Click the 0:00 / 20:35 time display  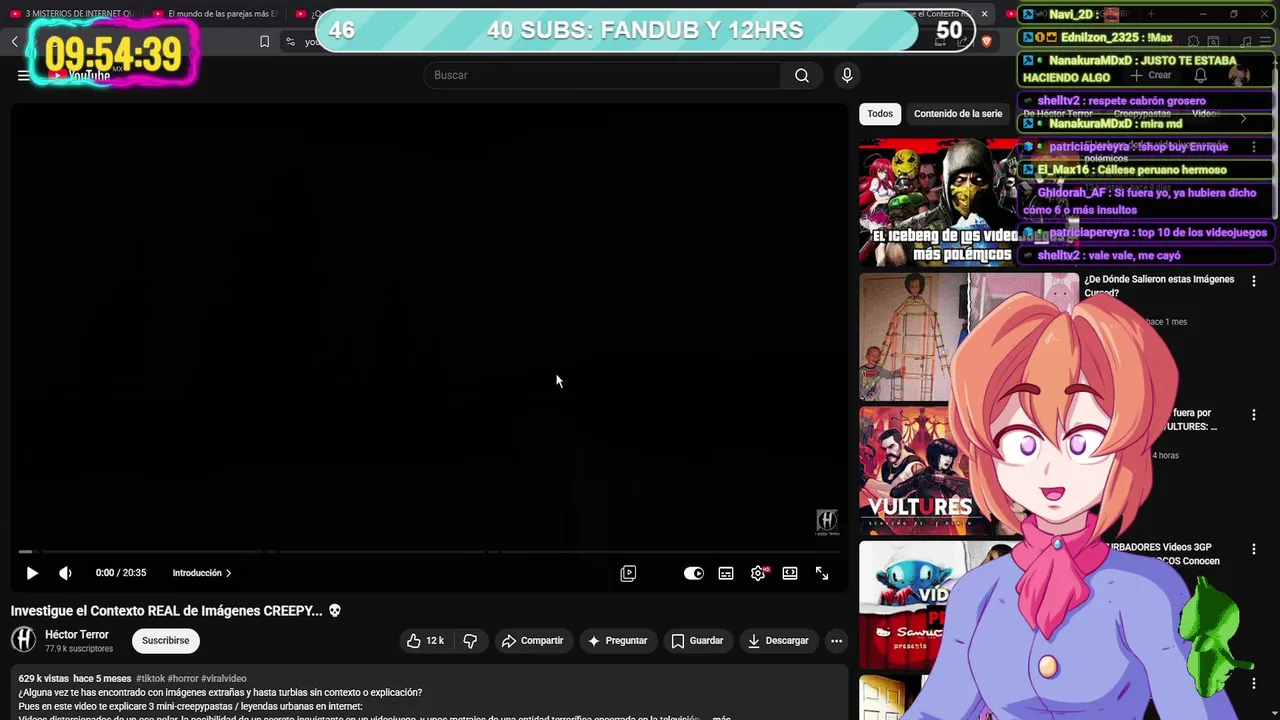click(121, 573)
